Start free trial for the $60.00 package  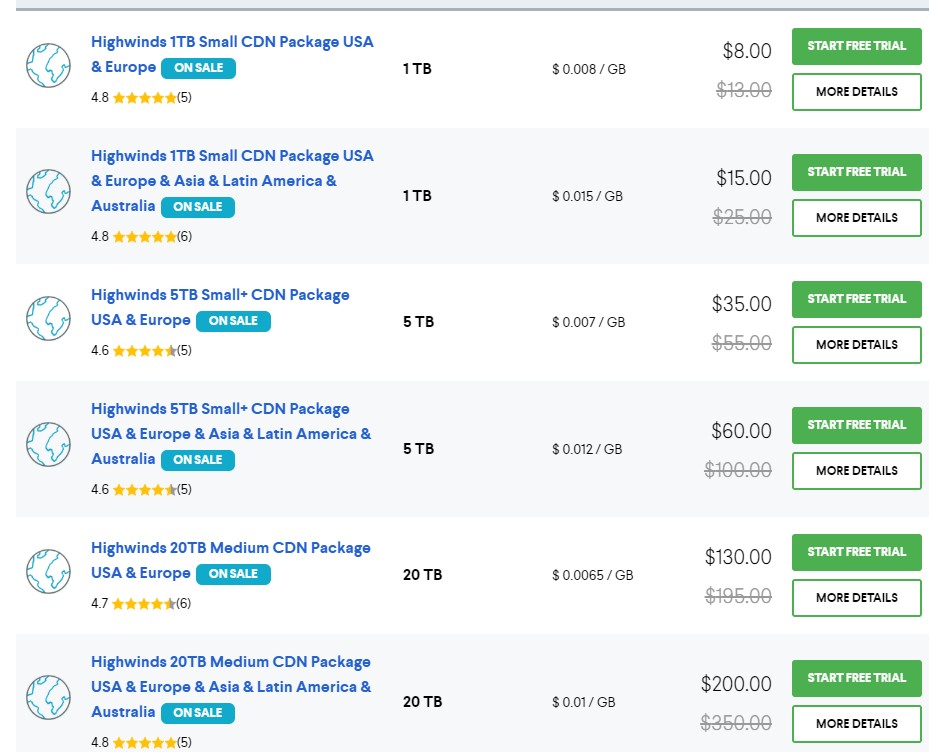coord(856,425)
